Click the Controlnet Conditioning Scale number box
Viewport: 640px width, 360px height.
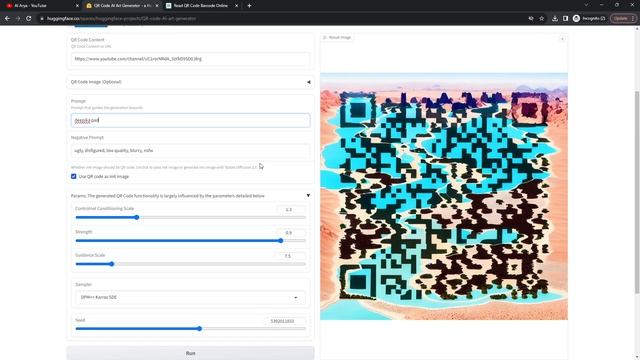point(291,209)
